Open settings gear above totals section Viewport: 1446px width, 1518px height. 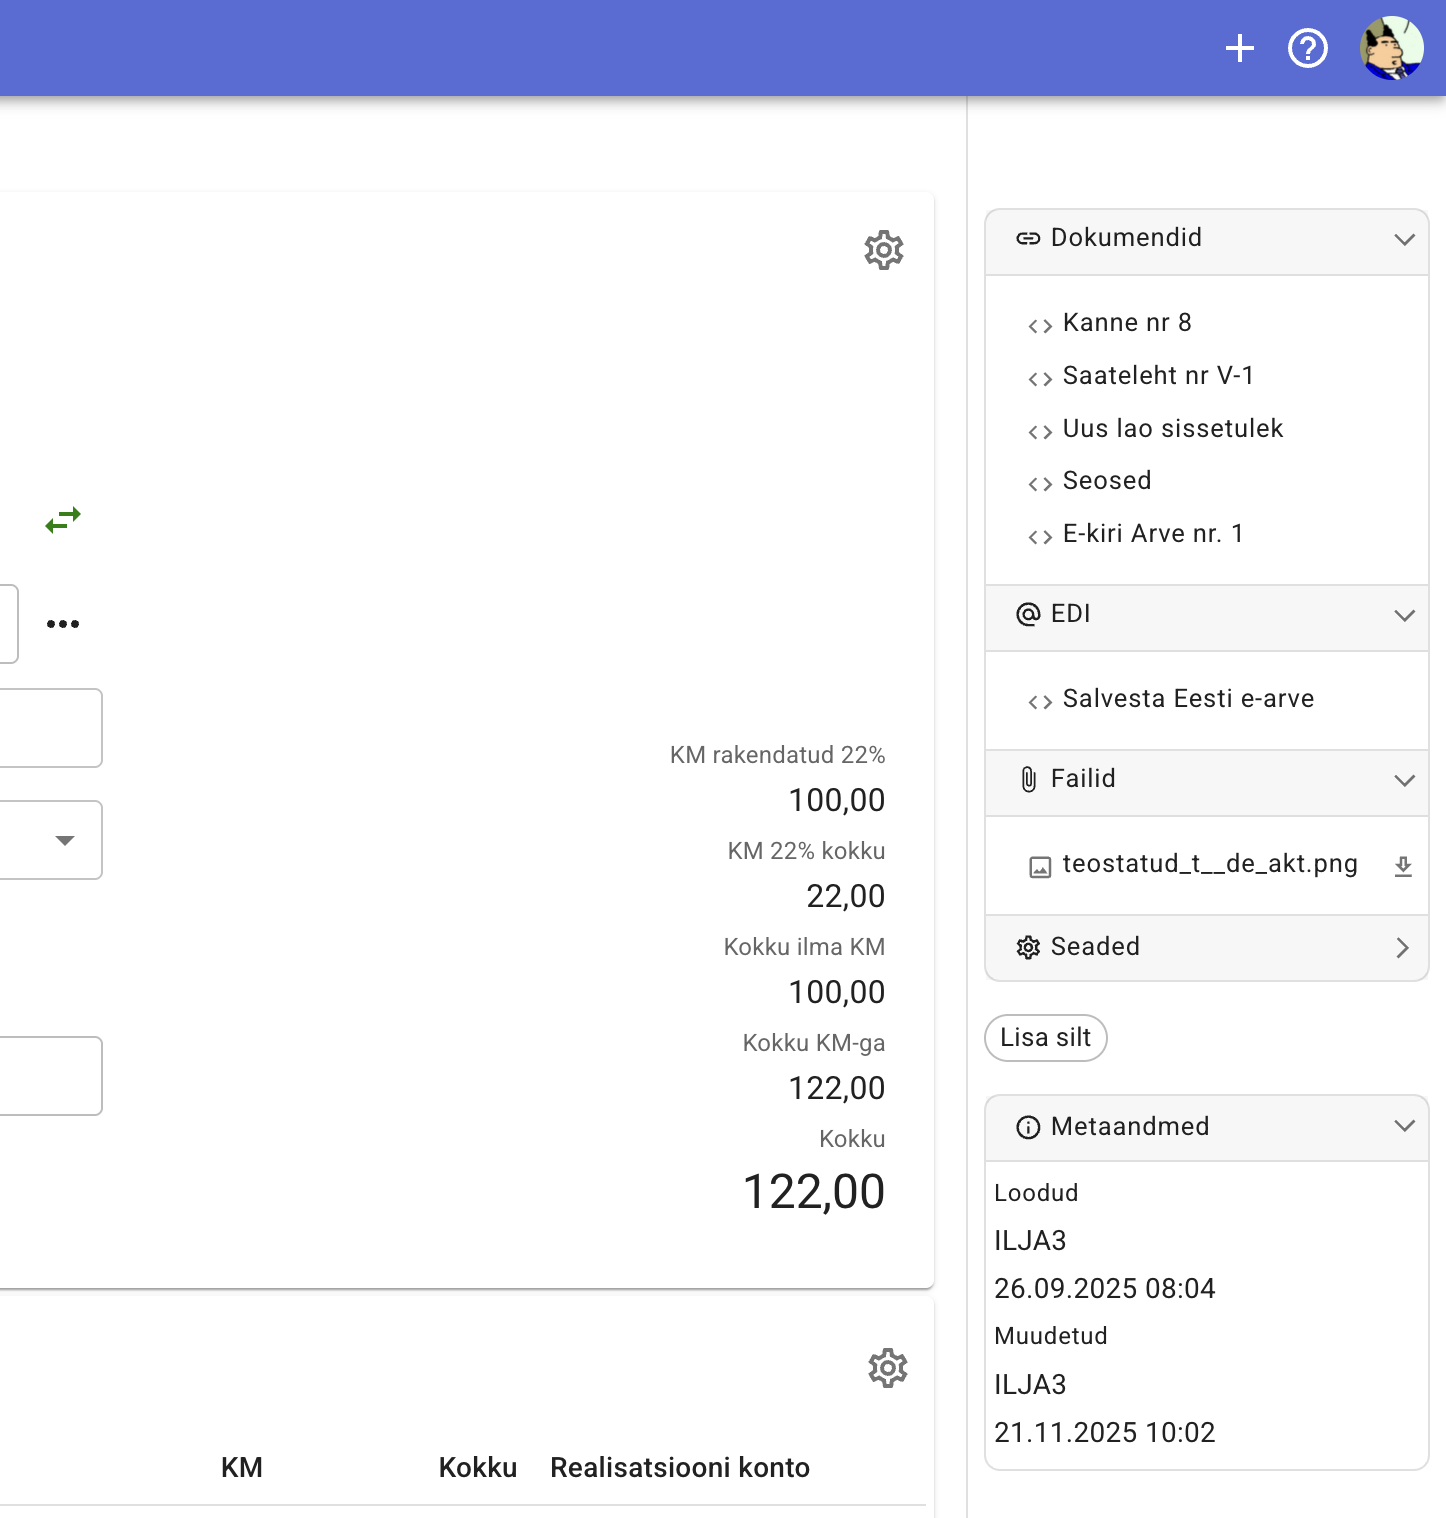tap(883, 250)
